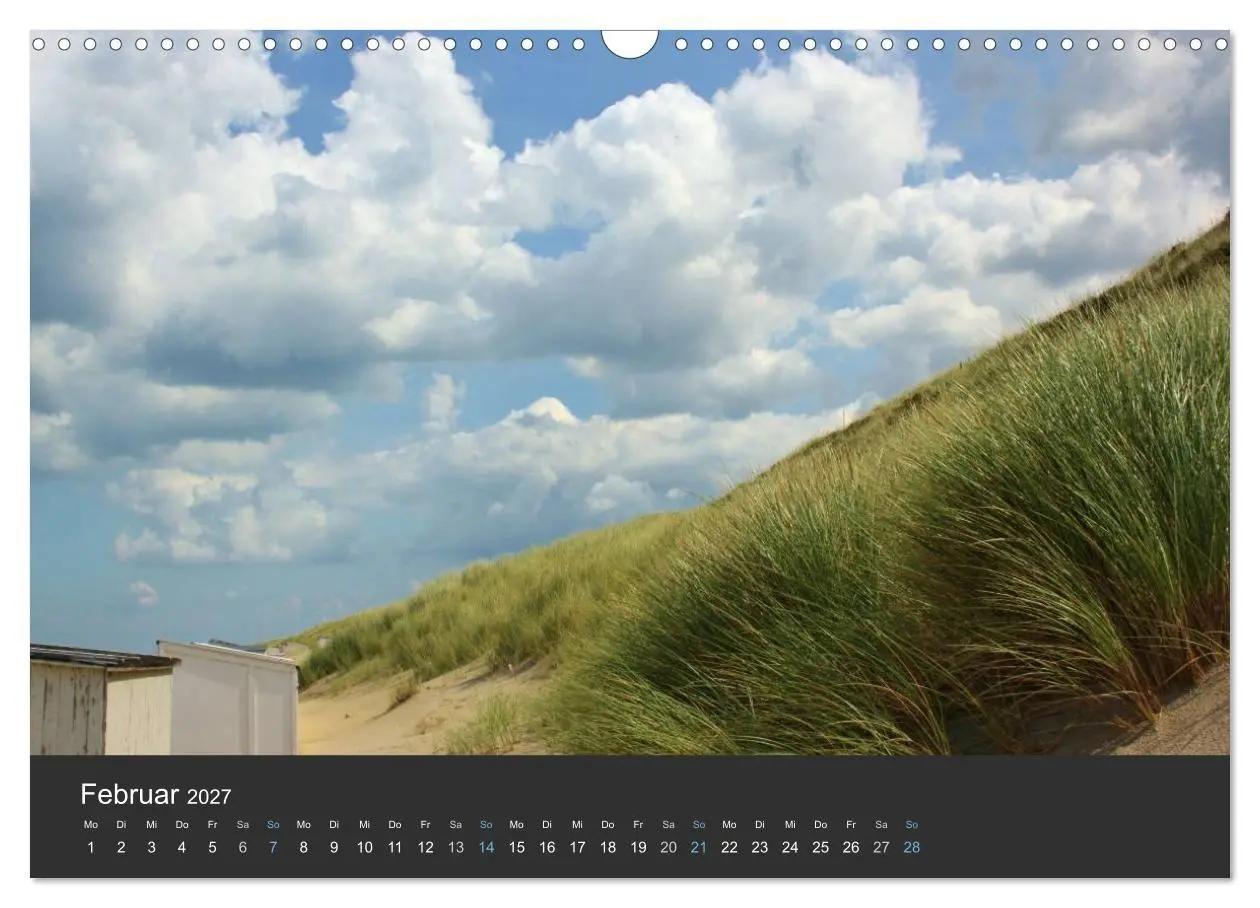Screen dimensions: 1260x908
Task: Click the month title "Februar"
Action: 129,795
